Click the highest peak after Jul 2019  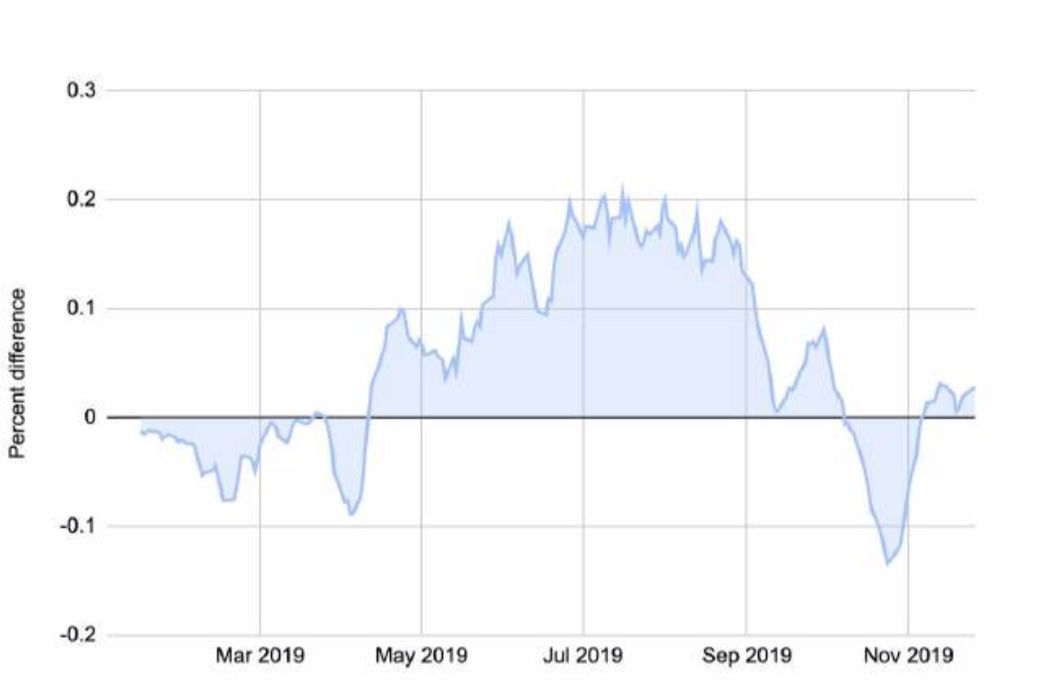click(x=622, y=187)
